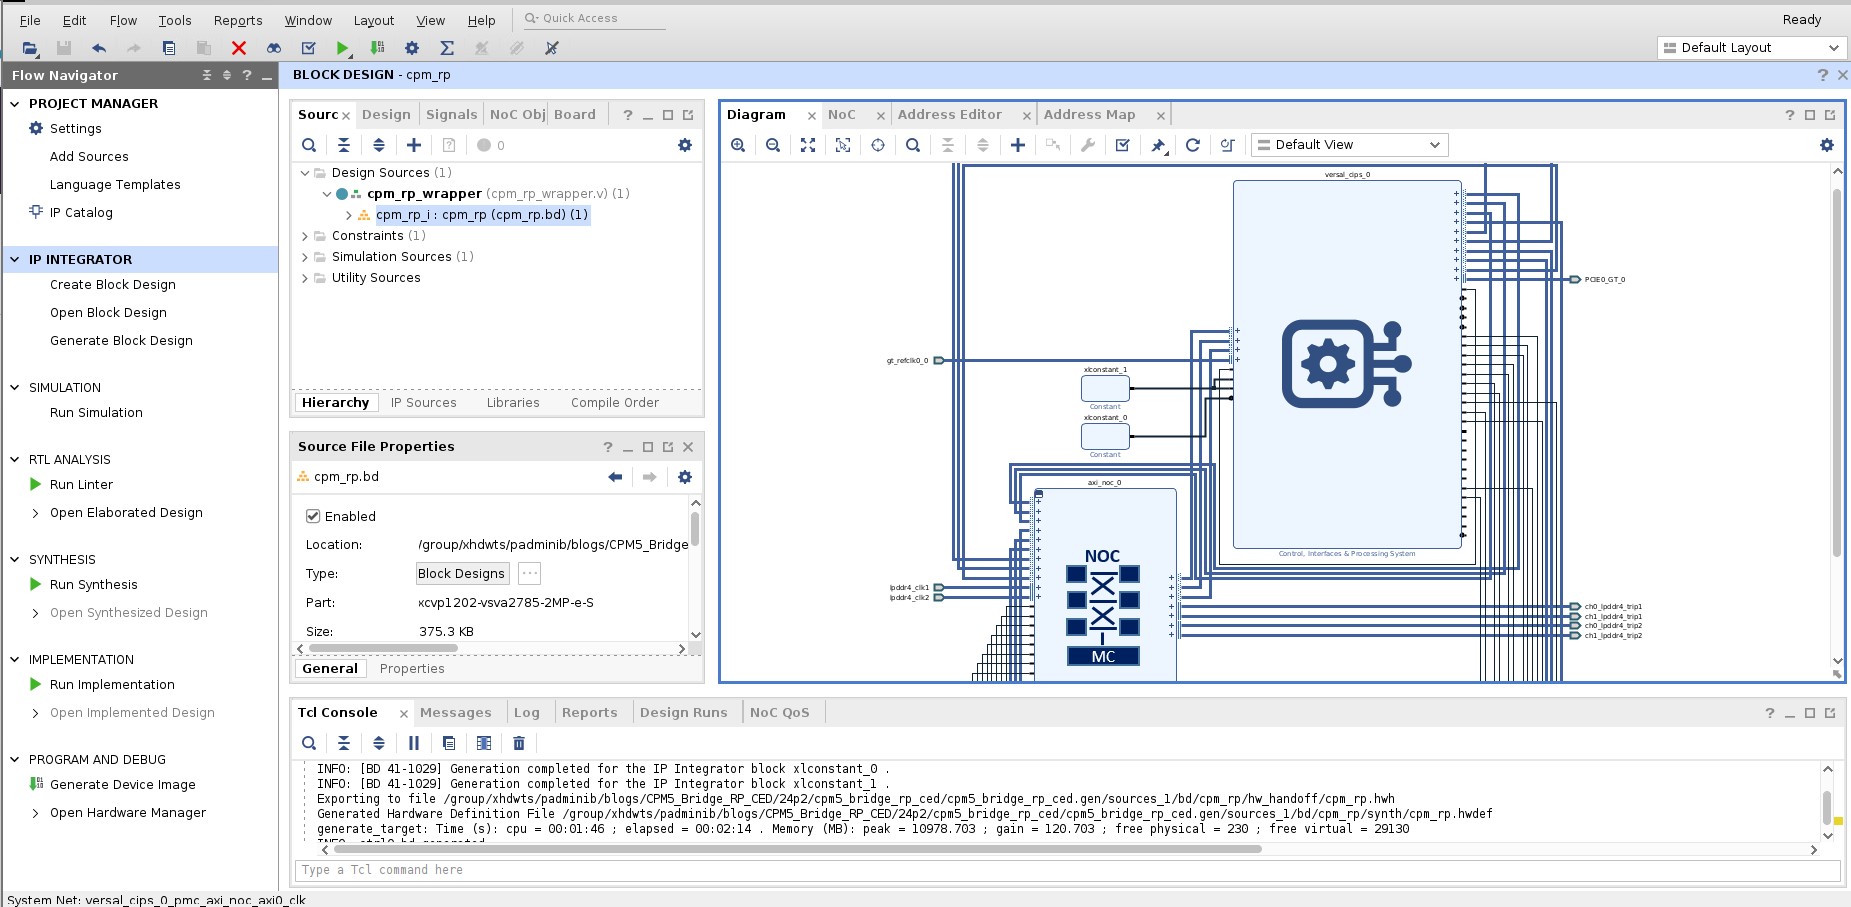Open the Reports menu

[x=237, y=20]
